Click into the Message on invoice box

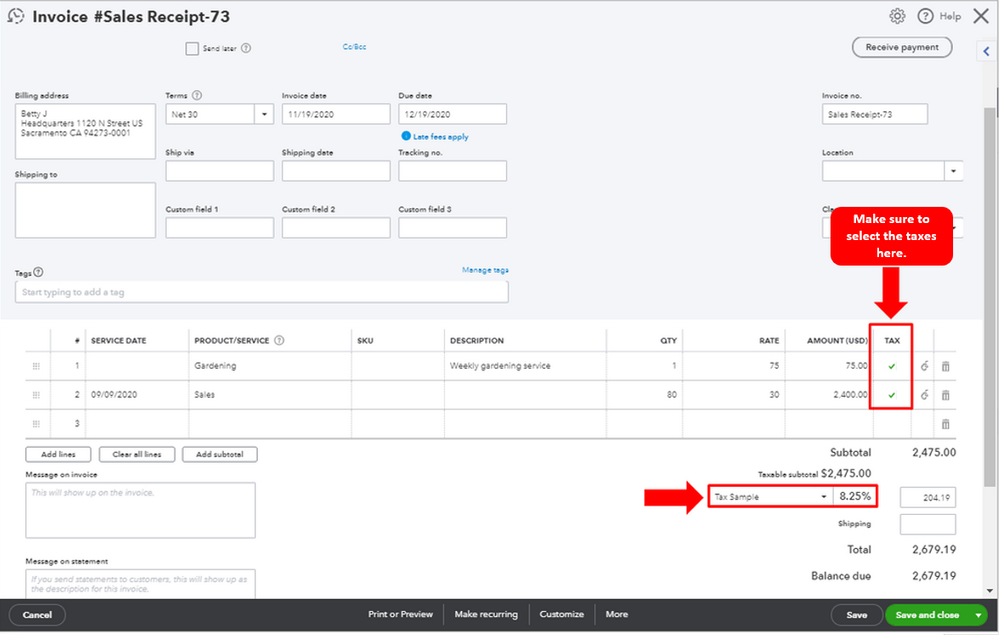[x=140, y=510]
